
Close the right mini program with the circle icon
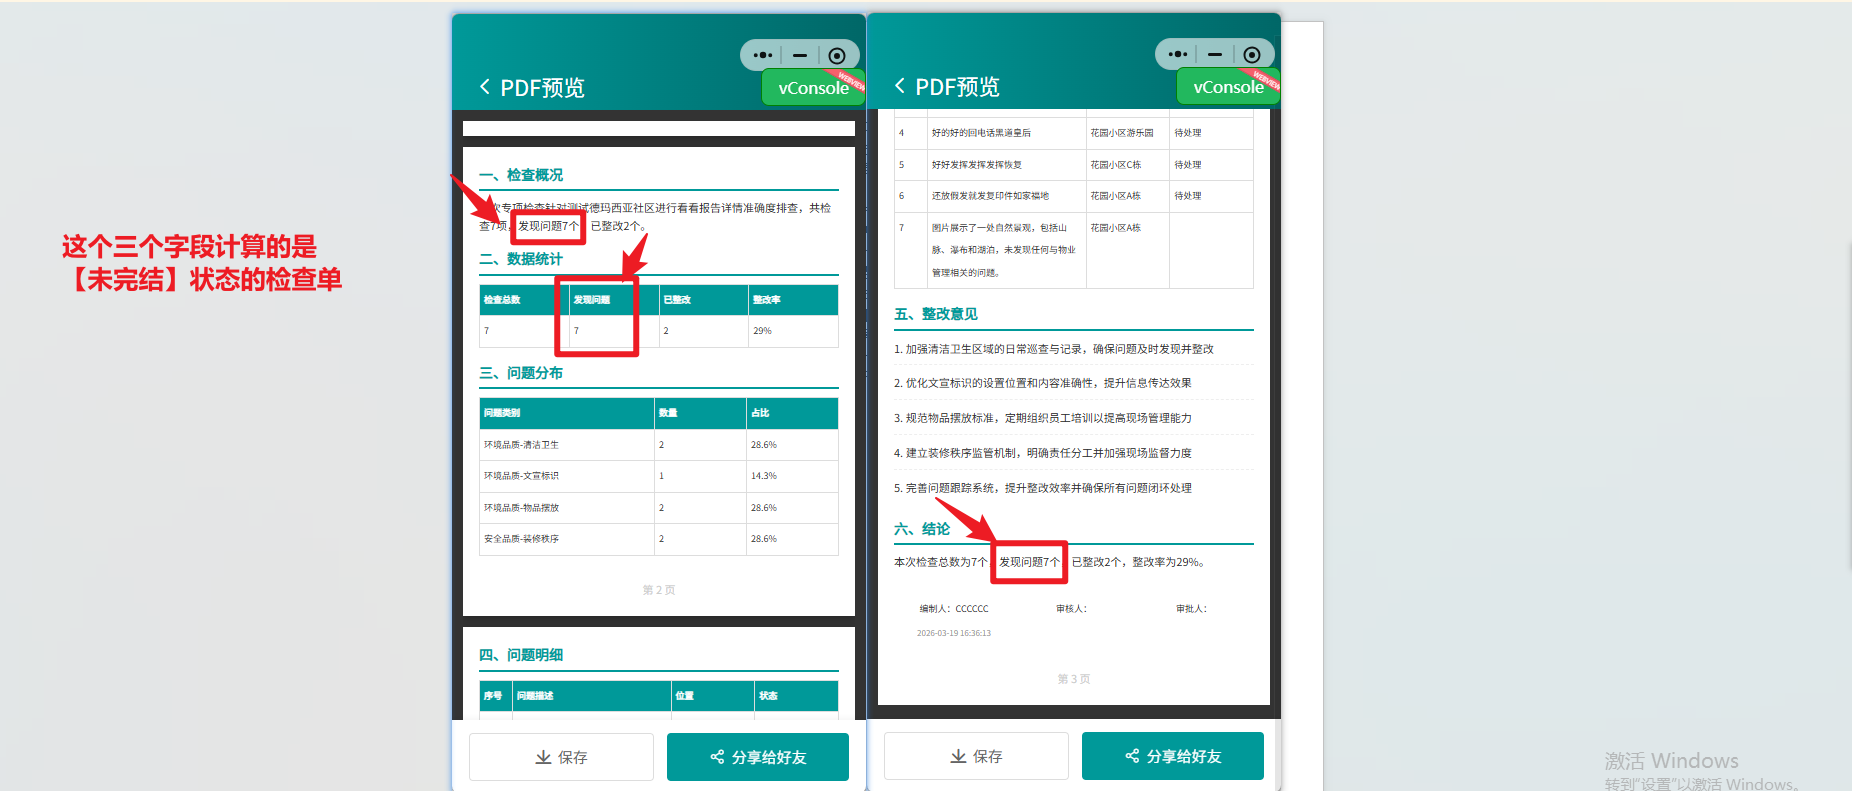point(1251,55)
